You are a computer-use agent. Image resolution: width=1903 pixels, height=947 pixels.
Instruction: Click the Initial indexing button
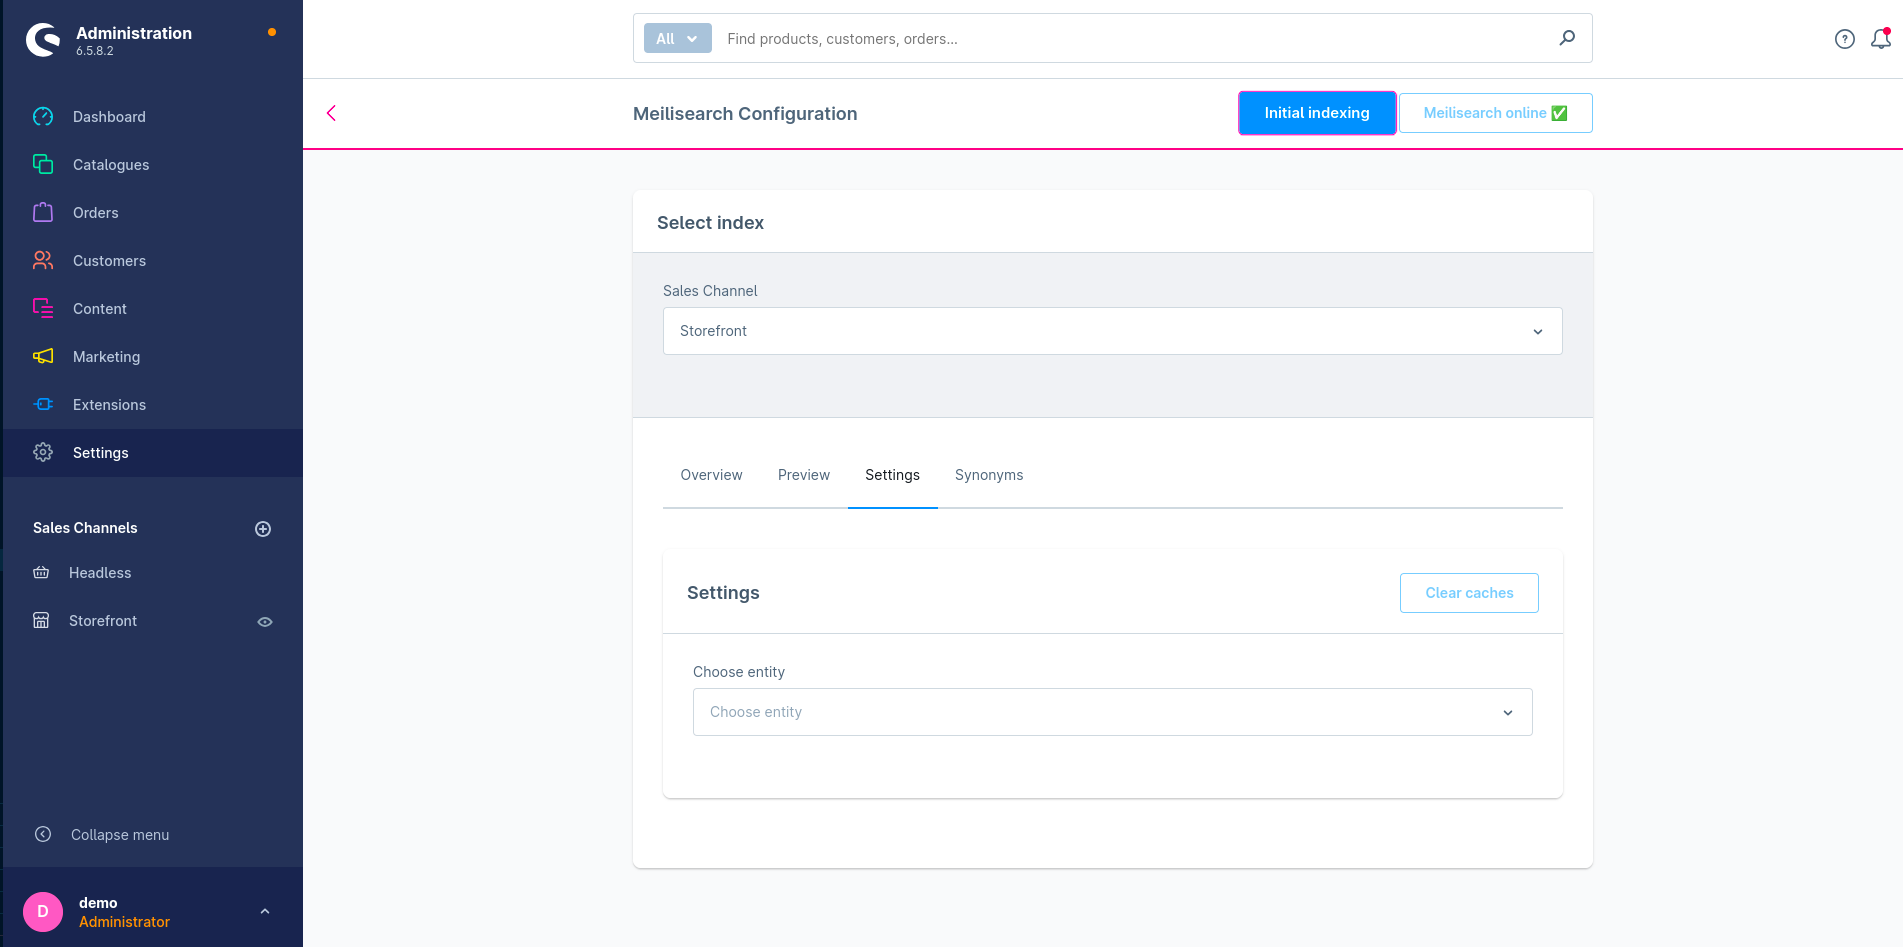pos(1317,113)
